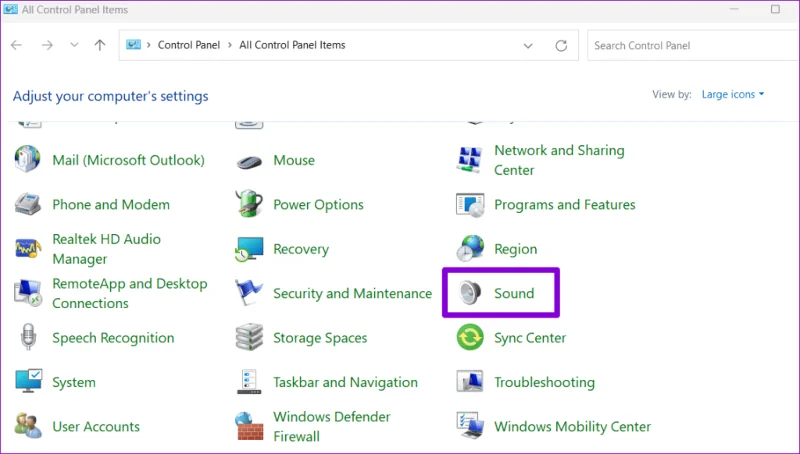
Task: Open the Windows Mobility Center icon
Action: (x=469, y=425)
